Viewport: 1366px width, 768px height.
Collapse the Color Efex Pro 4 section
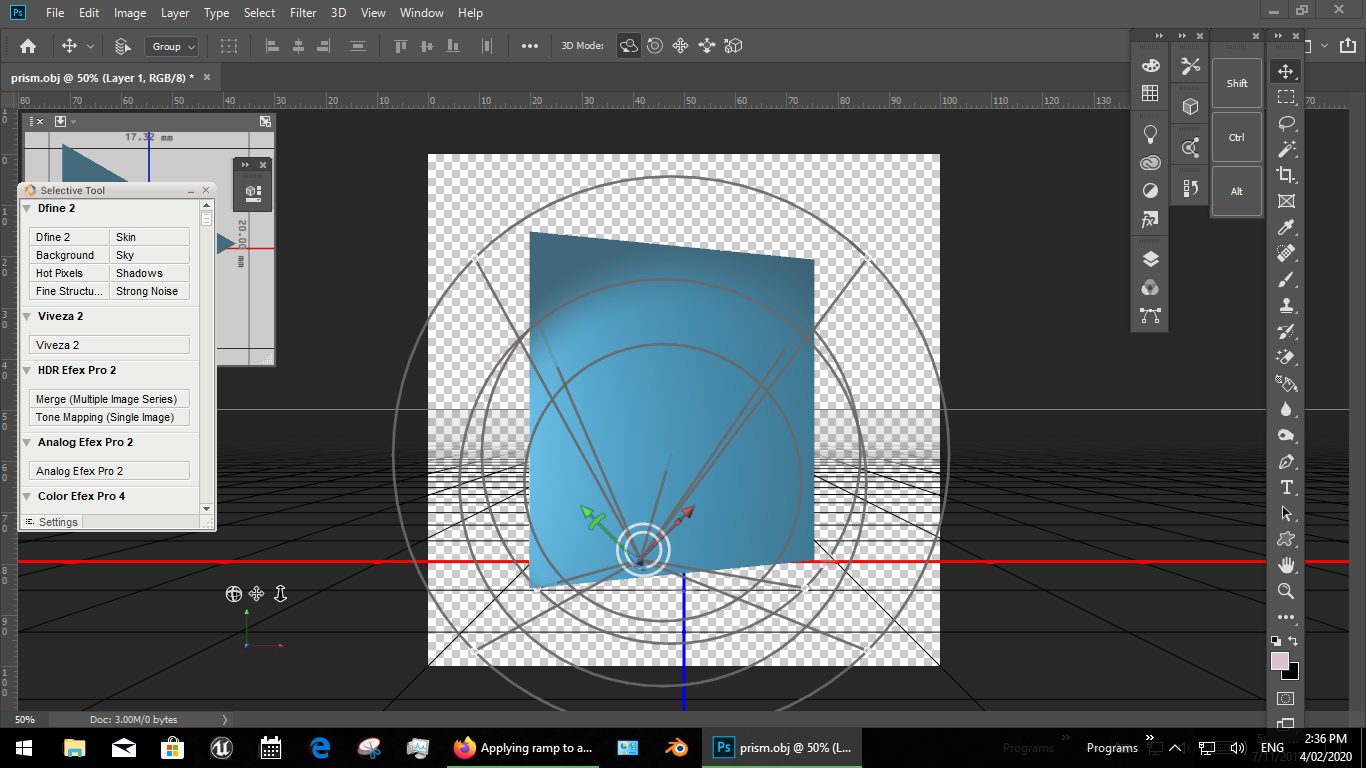click(x=27, y=496)
